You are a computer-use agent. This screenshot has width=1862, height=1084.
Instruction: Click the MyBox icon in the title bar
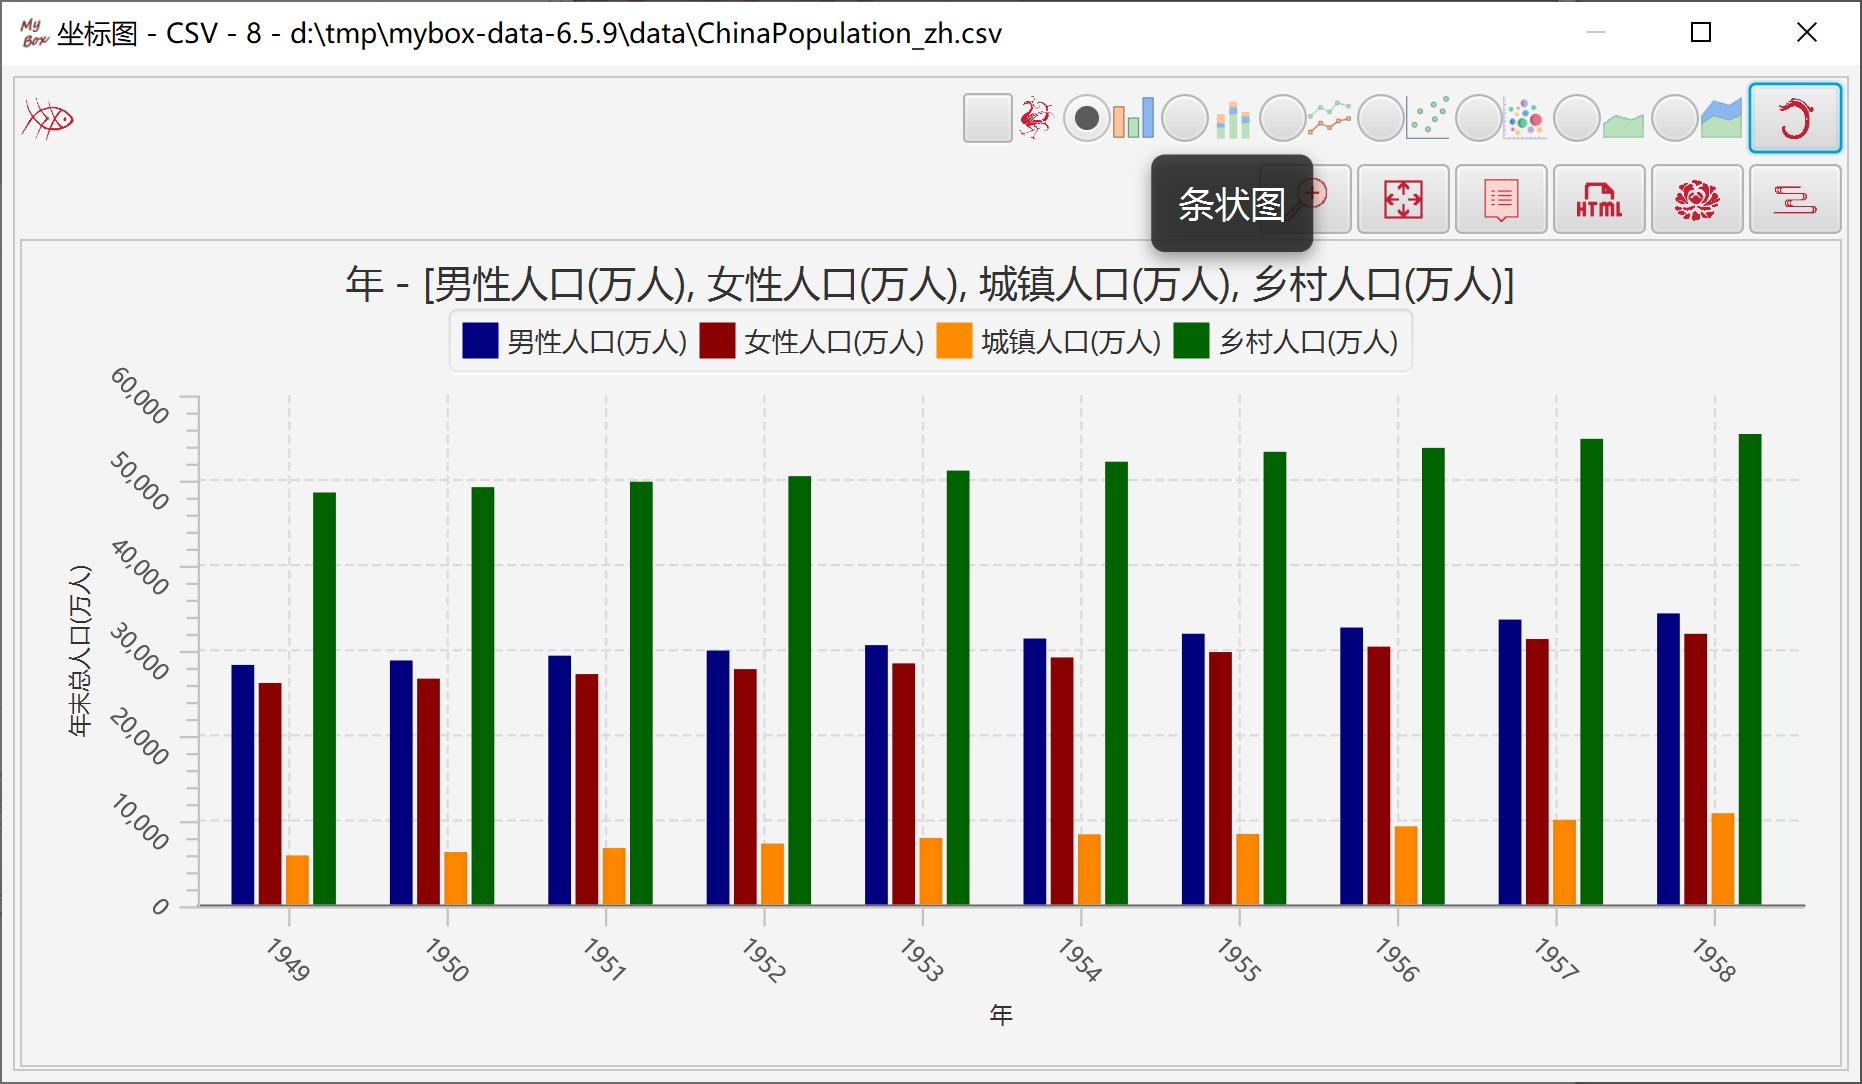point(34,33)
